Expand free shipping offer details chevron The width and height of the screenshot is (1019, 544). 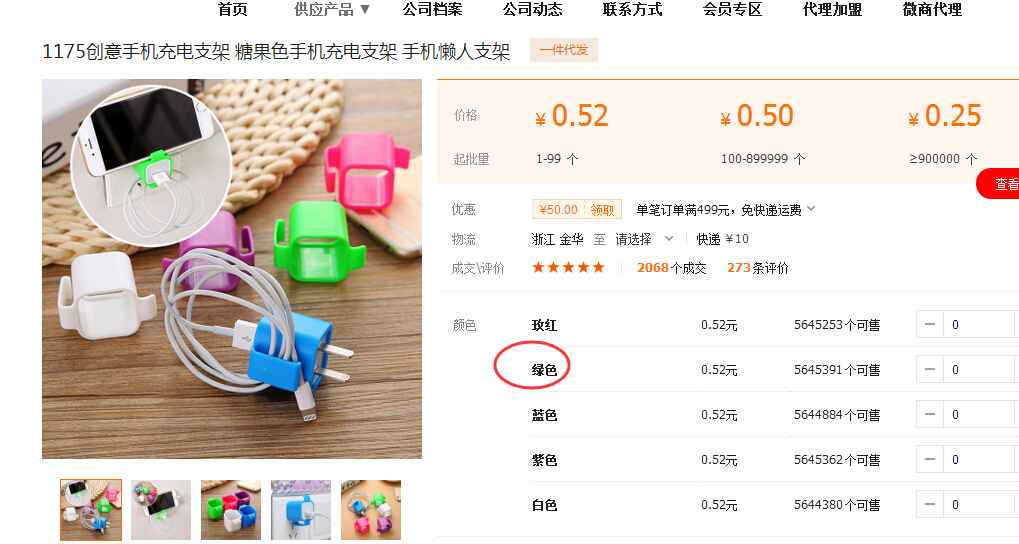point(810,209)
